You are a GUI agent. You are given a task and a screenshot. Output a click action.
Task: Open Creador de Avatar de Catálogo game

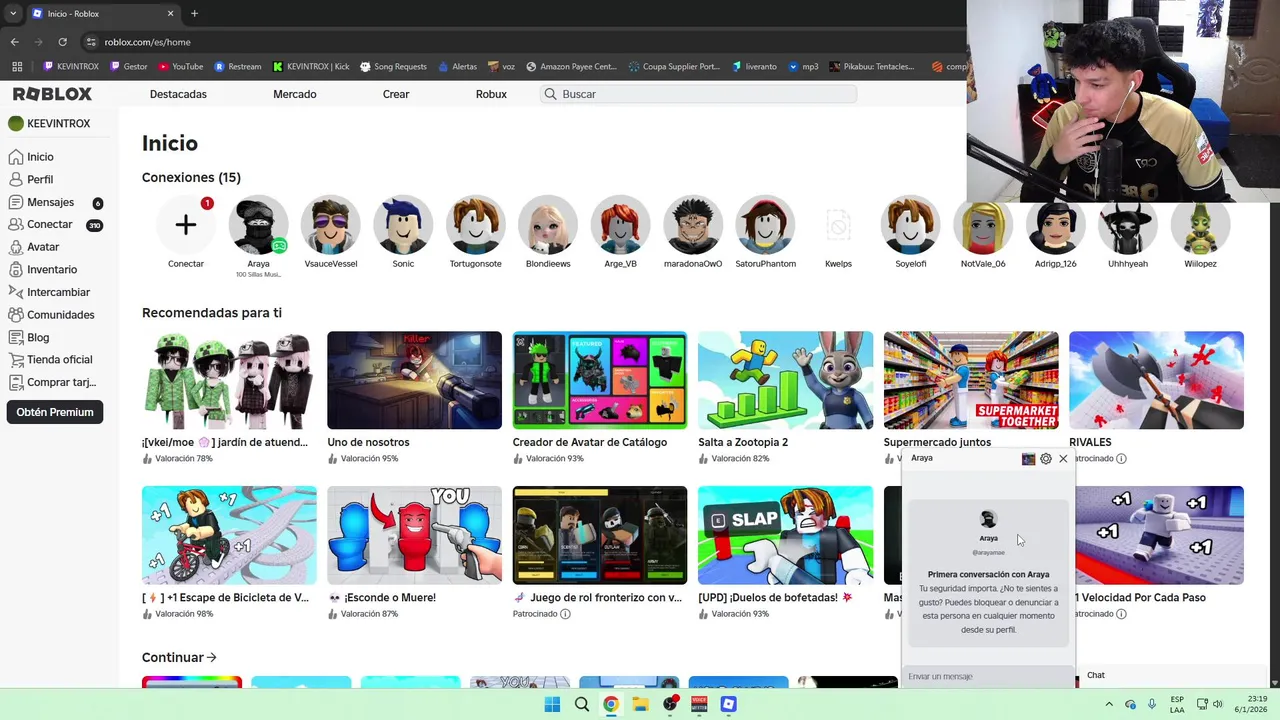tap(600, 380)
